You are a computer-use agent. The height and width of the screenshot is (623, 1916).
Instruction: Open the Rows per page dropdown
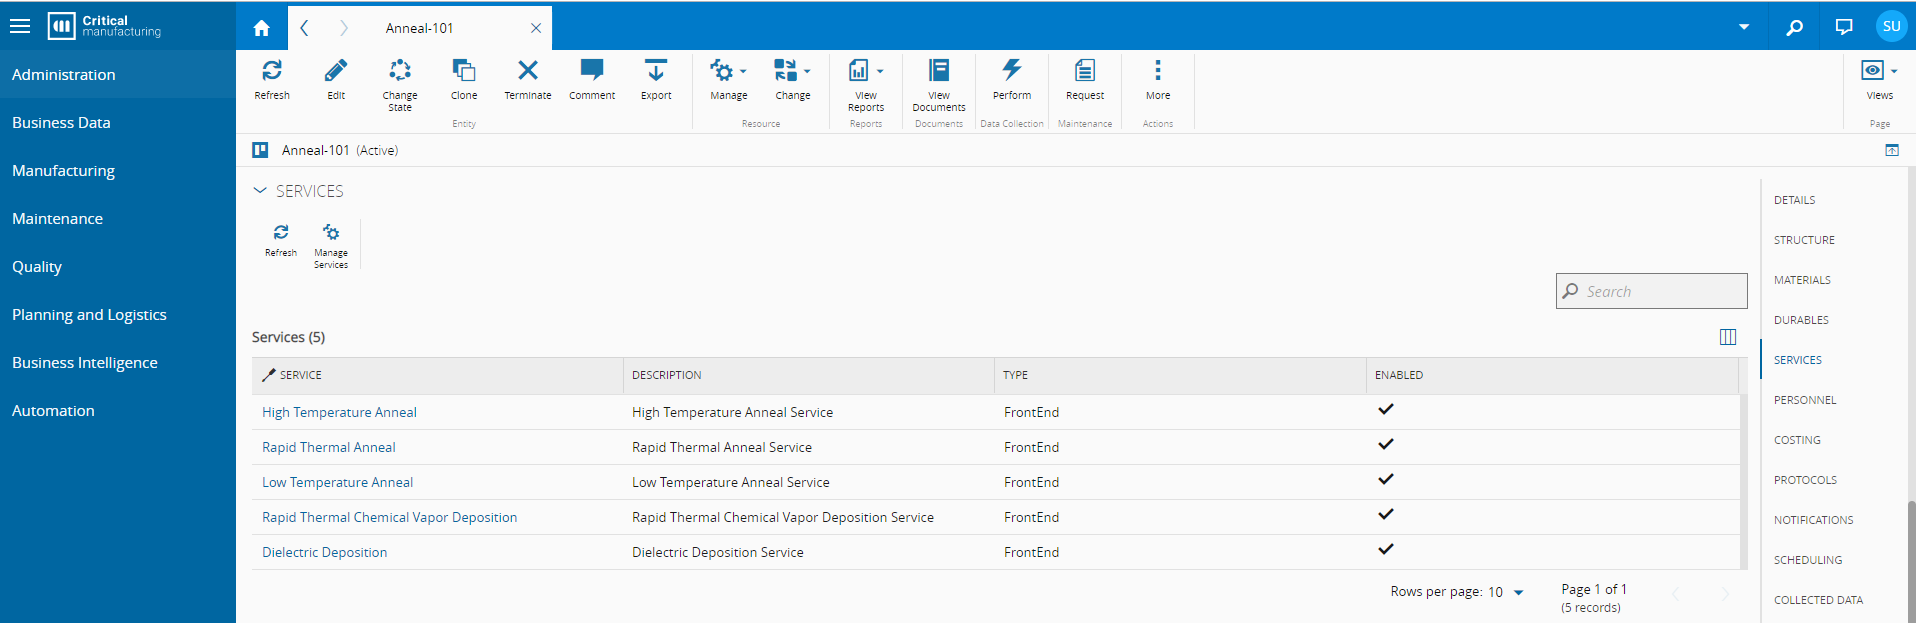(x=1518, y=593)
